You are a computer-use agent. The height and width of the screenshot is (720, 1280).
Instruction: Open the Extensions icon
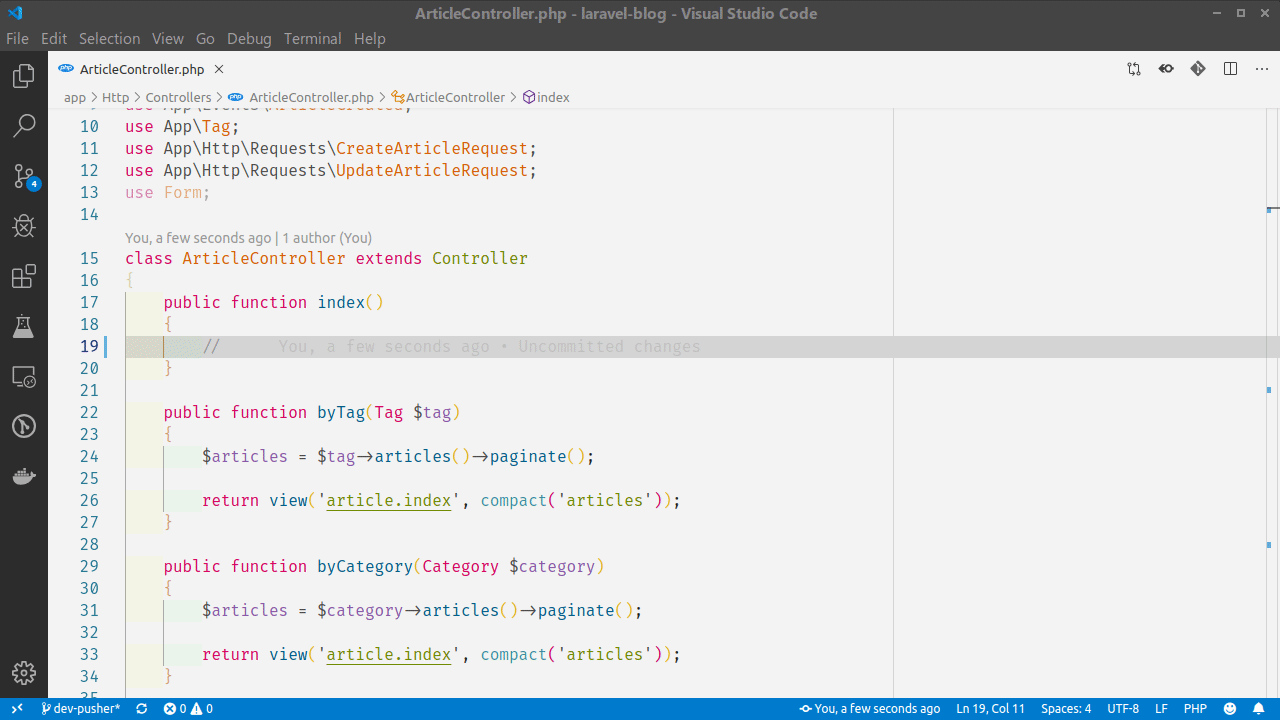[x=23, y=276]
